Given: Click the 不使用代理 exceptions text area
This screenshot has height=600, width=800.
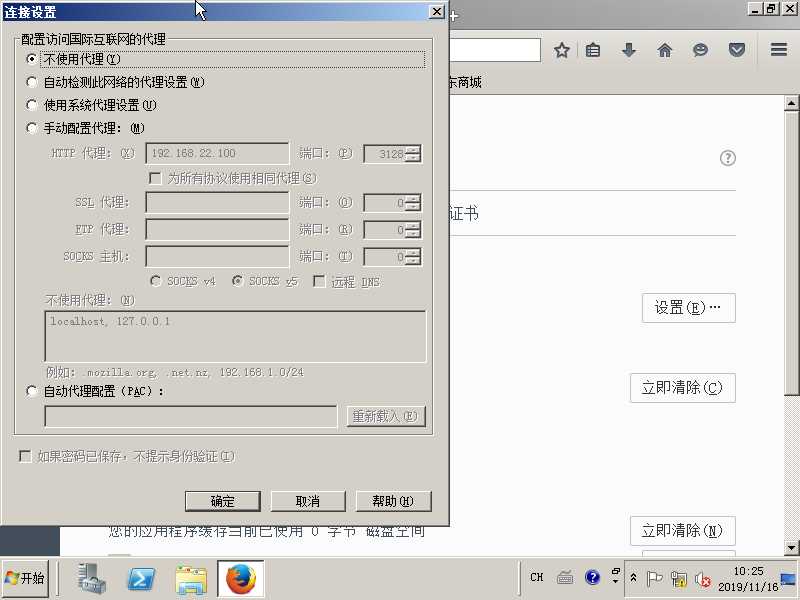Looking at the screenshot, I should pos(235,337).
